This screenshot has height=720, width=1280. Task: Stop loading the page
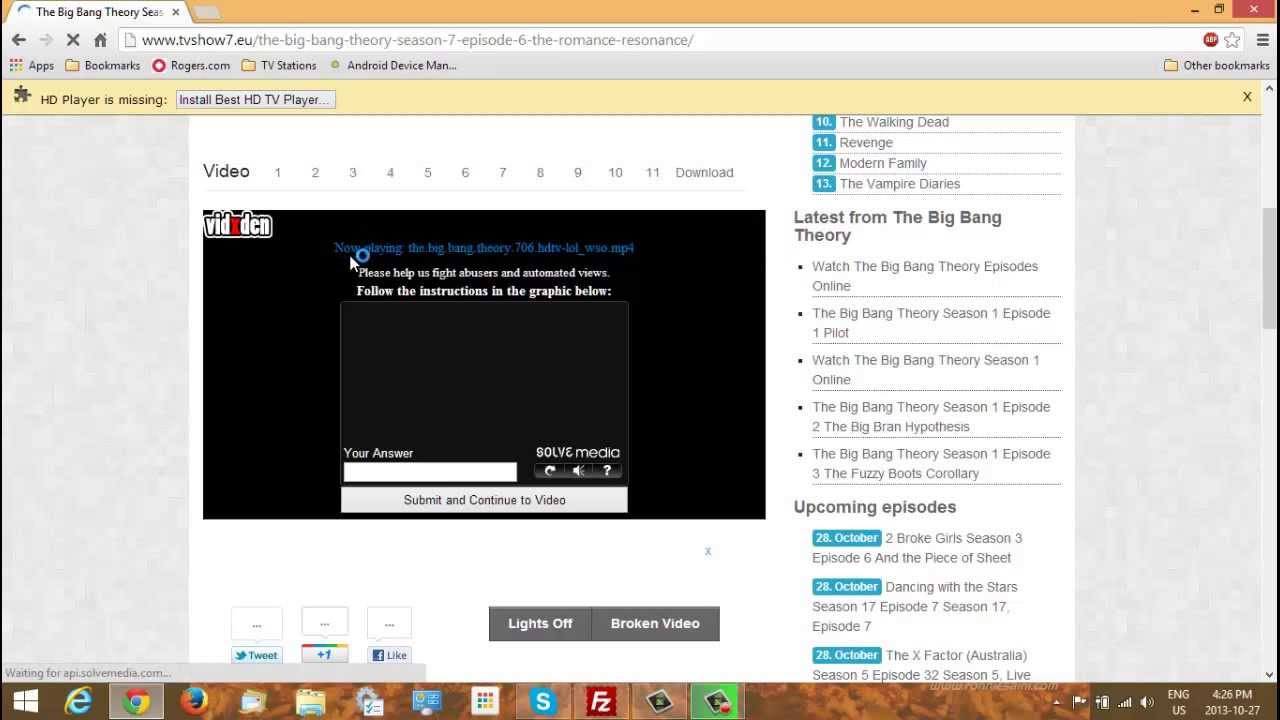[73, 40]
